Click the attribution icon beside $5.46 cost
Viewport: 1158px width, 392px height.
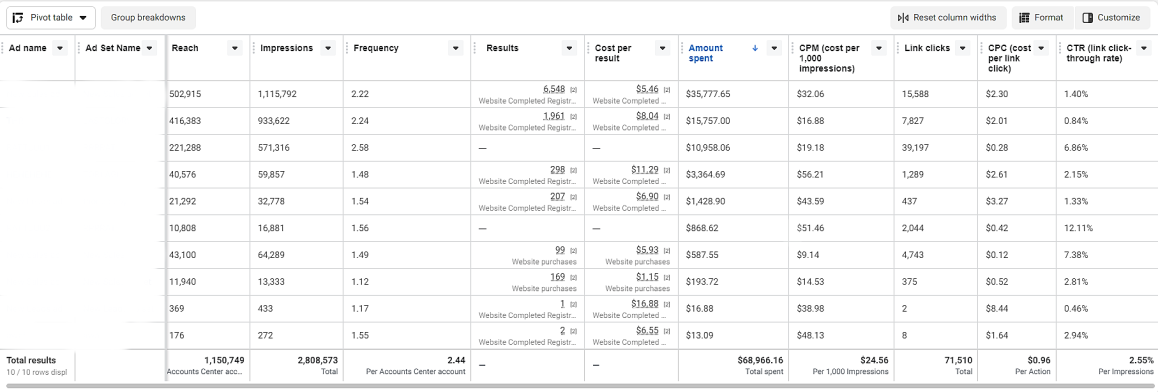666,90
